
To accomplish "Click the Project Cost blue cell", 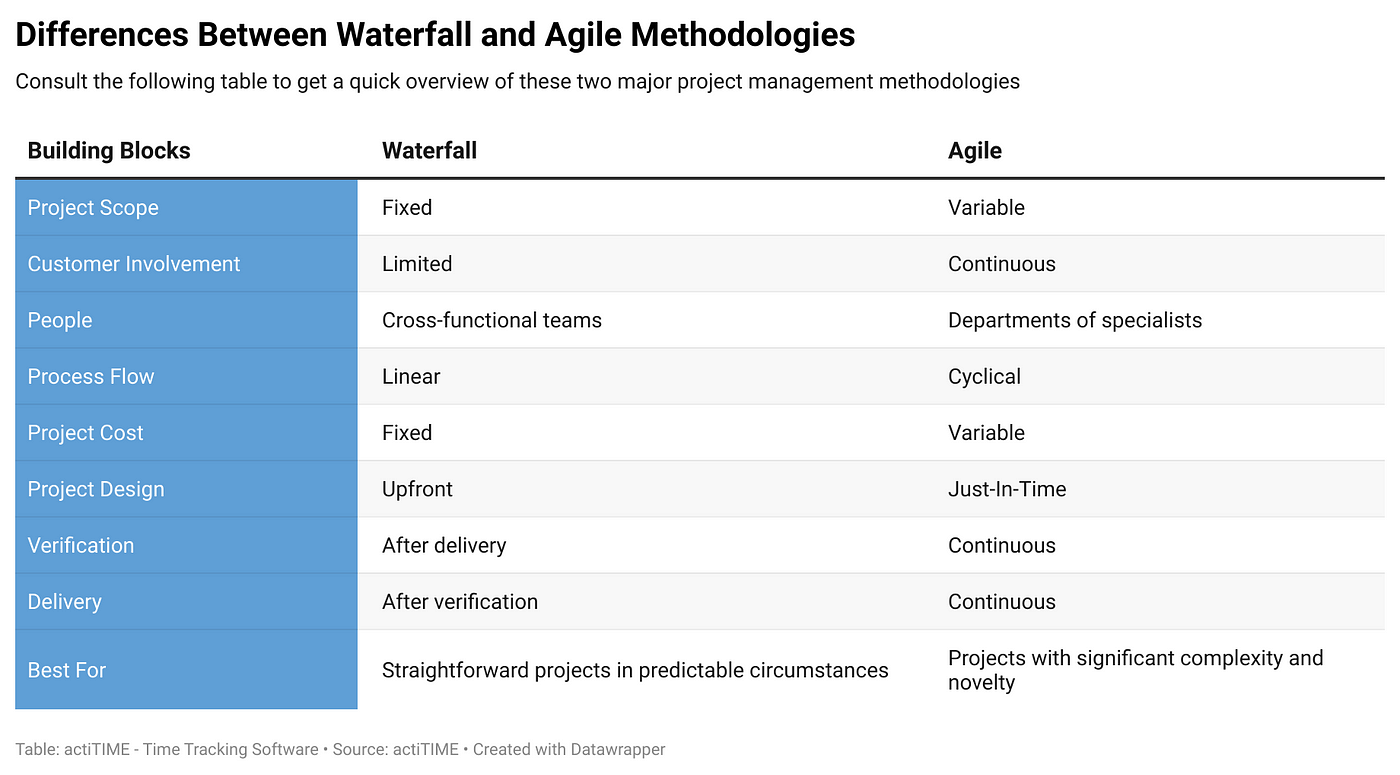I will coord(186,433).
